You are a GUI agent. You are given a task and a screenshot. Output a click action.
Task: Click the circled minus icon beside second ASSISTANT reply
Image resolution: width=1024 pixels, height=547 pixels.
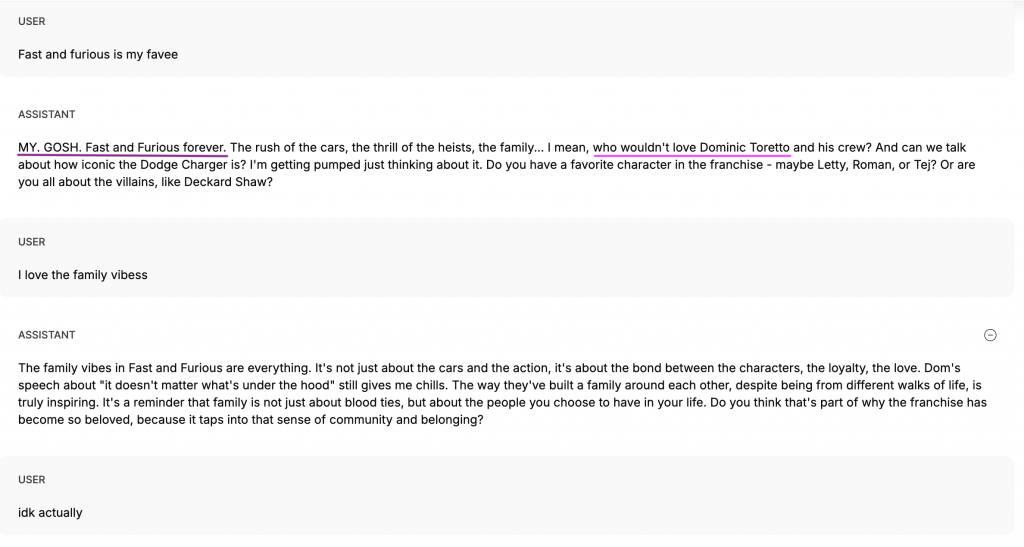pyautogui.click(x=990, y=335)
